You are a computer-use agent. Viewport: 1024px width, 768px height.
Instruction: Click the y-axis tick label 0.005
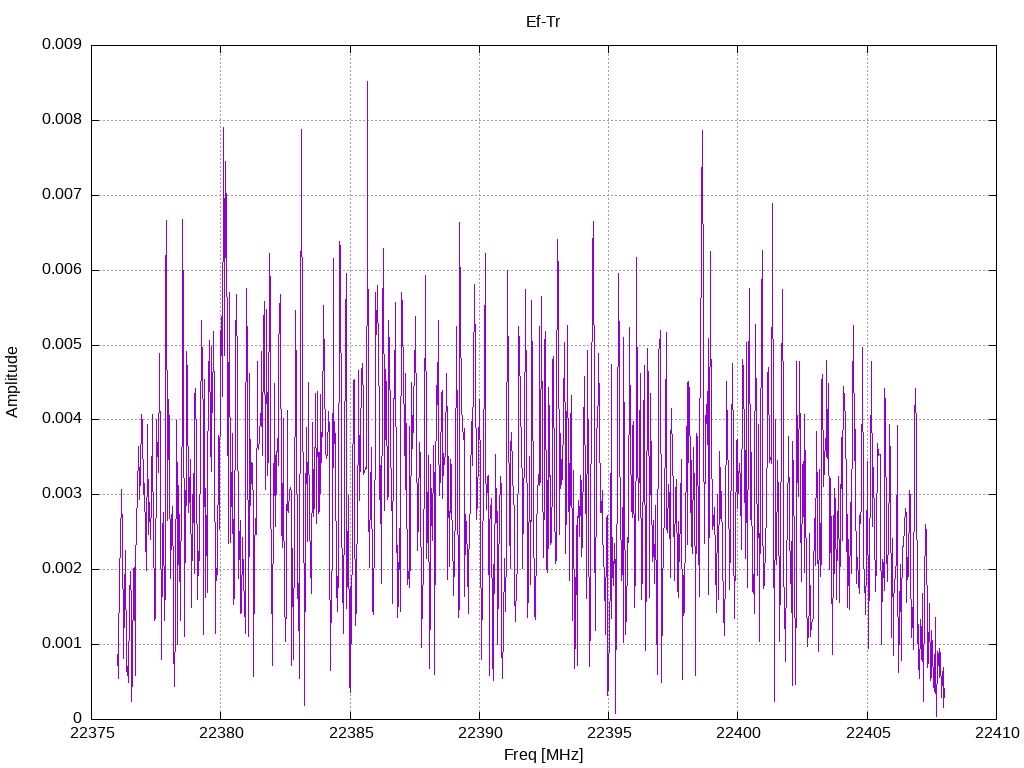click(x=62, y=344)
